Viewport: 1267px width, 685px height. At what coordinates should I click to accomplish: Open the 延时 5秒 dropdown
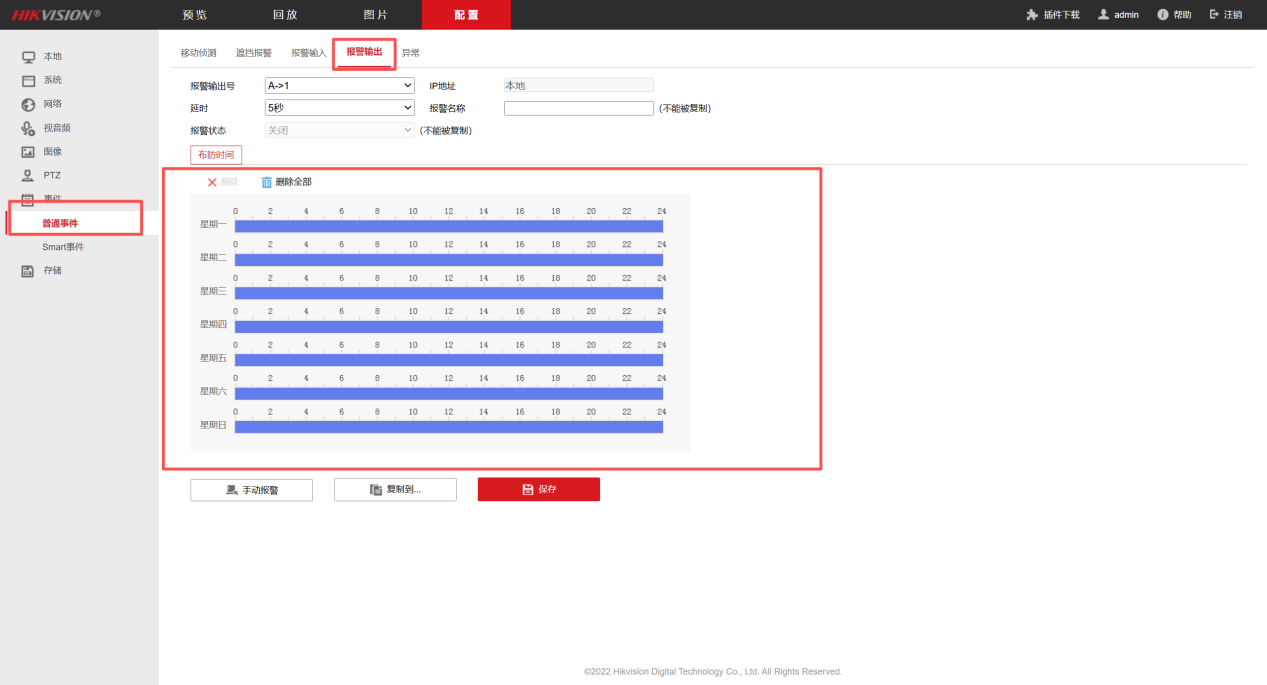(339, 108)
